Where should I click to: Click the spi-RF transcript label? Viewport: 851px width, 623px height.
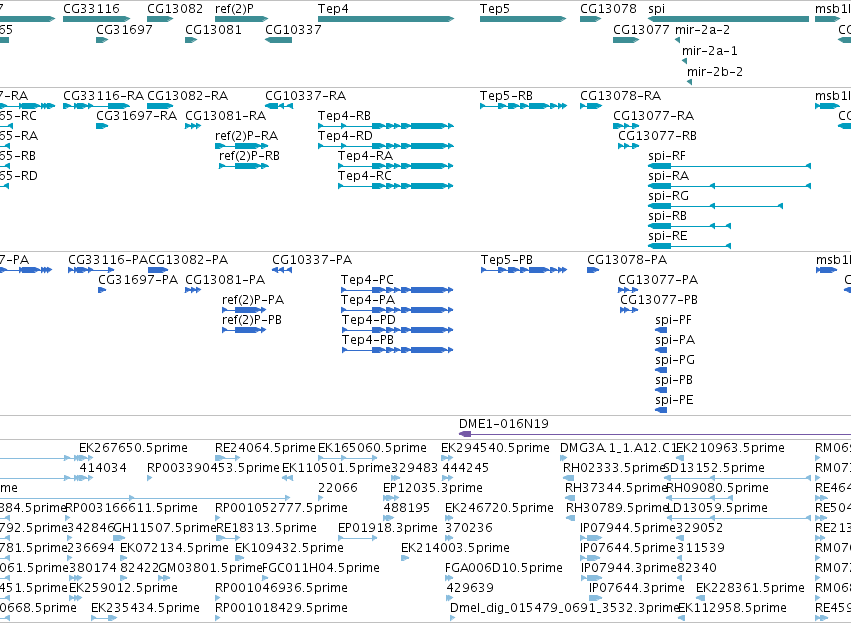(x=667, y=156)
